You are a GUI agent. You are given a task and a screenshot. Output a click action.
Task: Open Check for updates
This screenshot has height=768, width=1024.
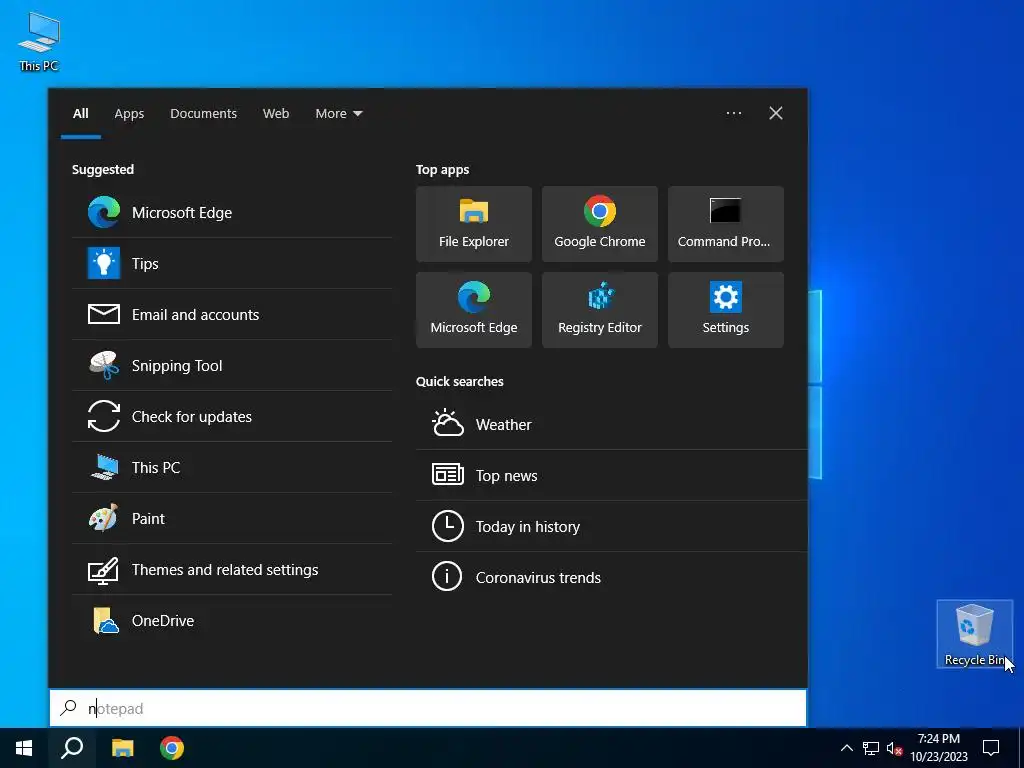232,416
